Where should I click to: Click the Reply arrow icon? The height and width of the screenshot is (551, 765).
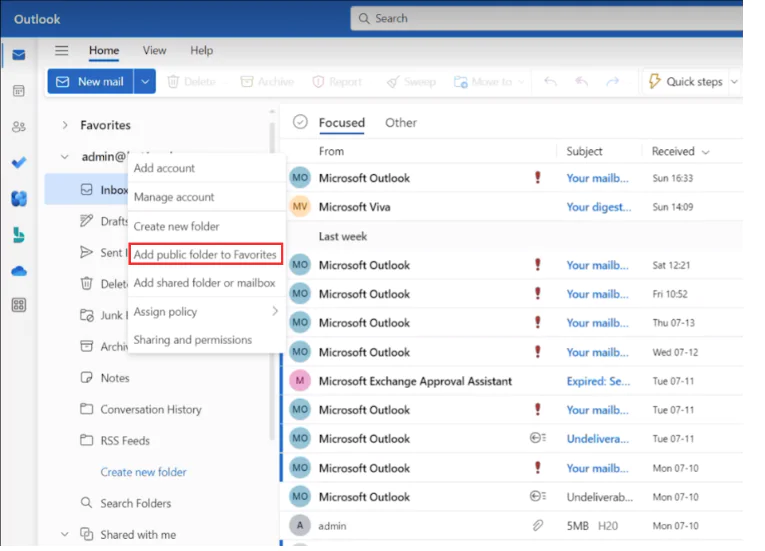pos(550,81)
